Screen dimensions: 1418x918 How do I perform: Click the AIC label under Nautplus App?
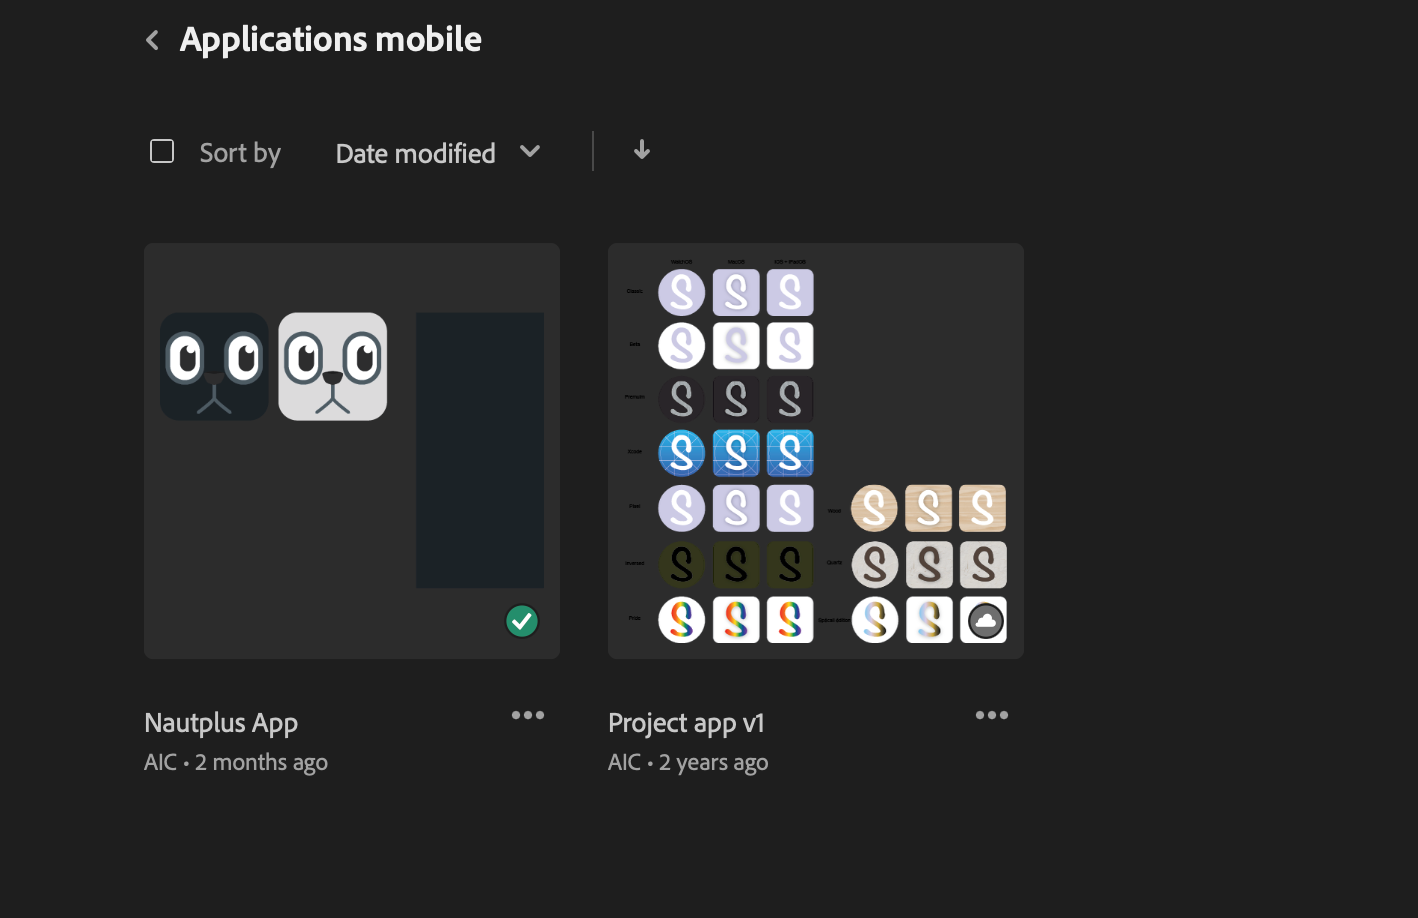[160, 761]
